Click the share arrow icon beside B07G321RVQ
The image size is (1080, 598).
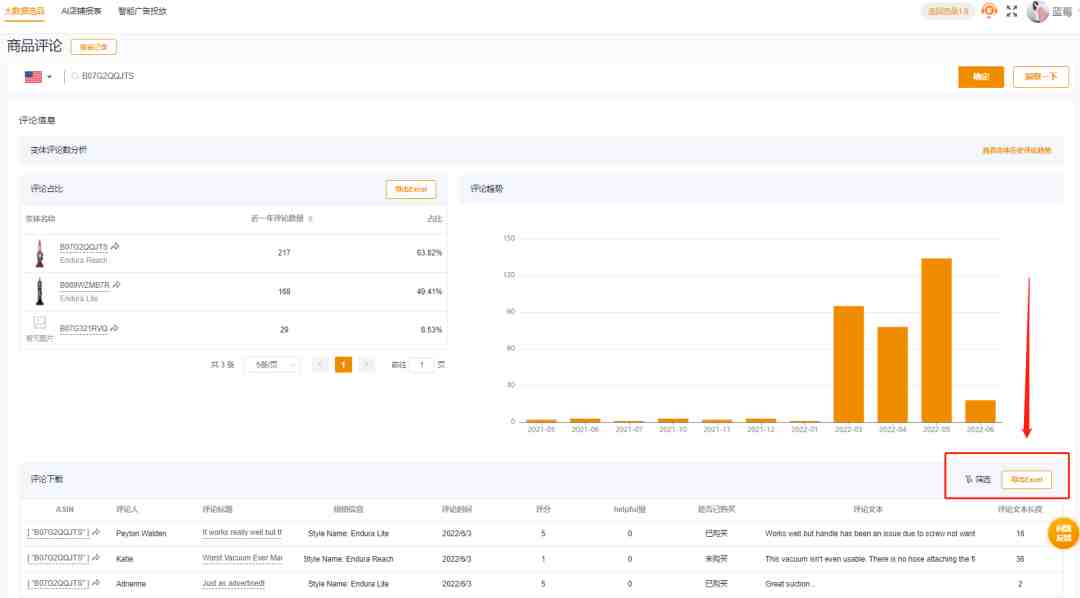tap(114, 328)
